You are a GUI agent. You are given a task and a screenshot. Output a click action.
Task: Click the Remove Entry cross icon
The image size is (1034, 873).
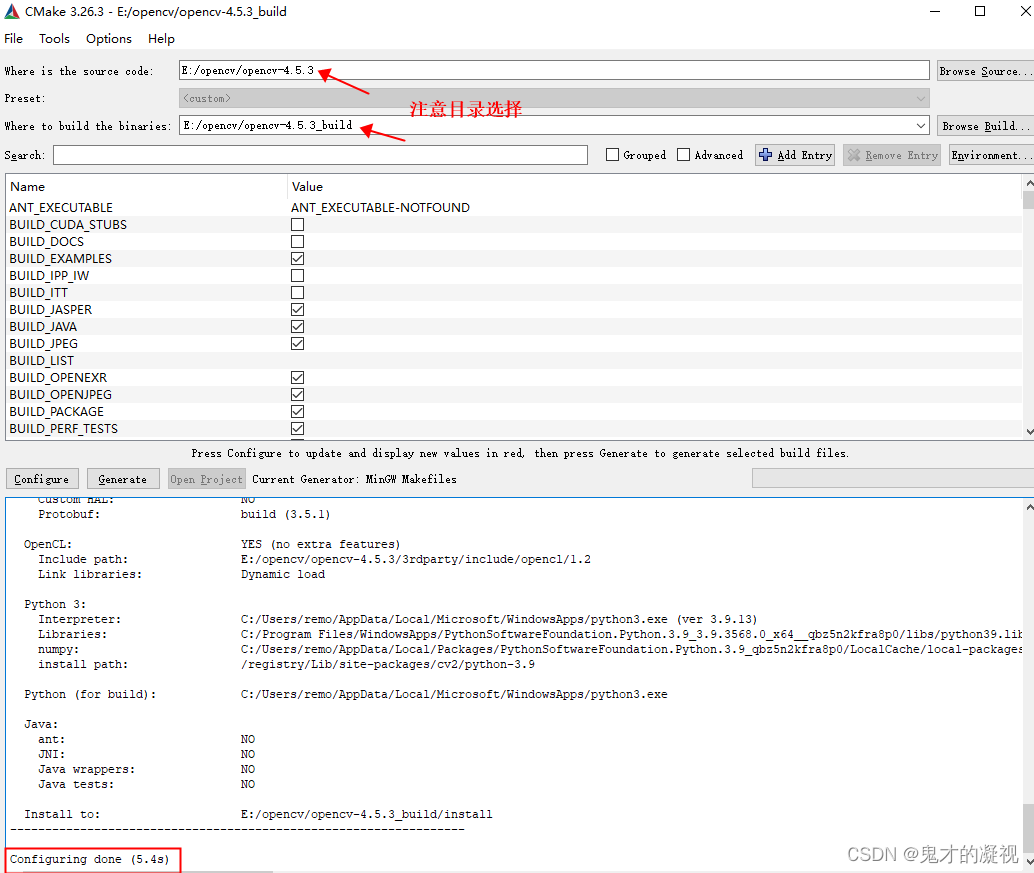click(x=854, y=155)
